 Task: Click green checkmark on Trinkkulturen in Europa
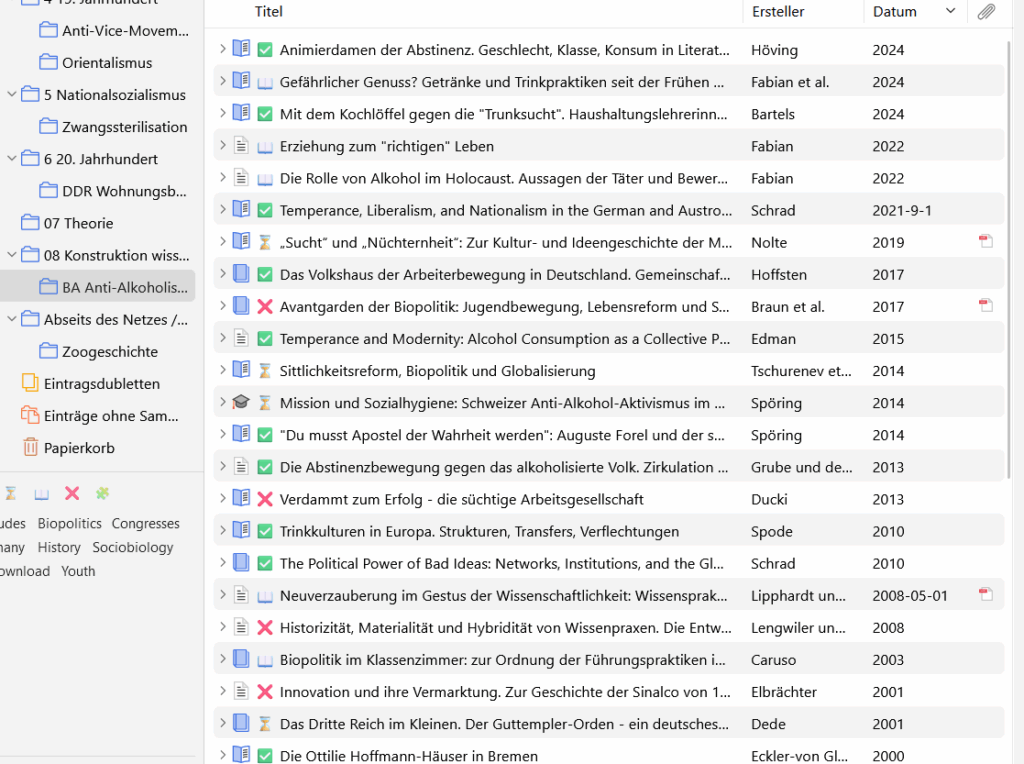(265, 531)
